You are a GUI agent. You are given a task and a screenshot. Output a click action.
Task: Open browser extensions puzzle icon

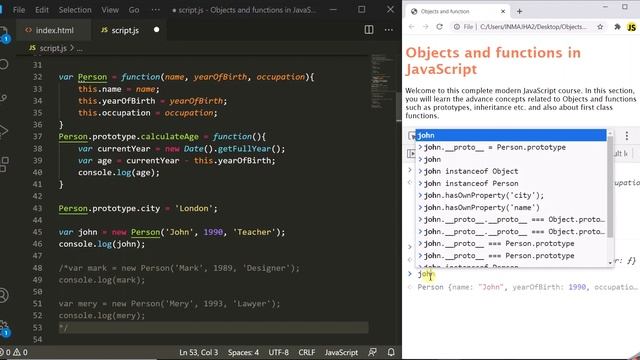[617, 27]
